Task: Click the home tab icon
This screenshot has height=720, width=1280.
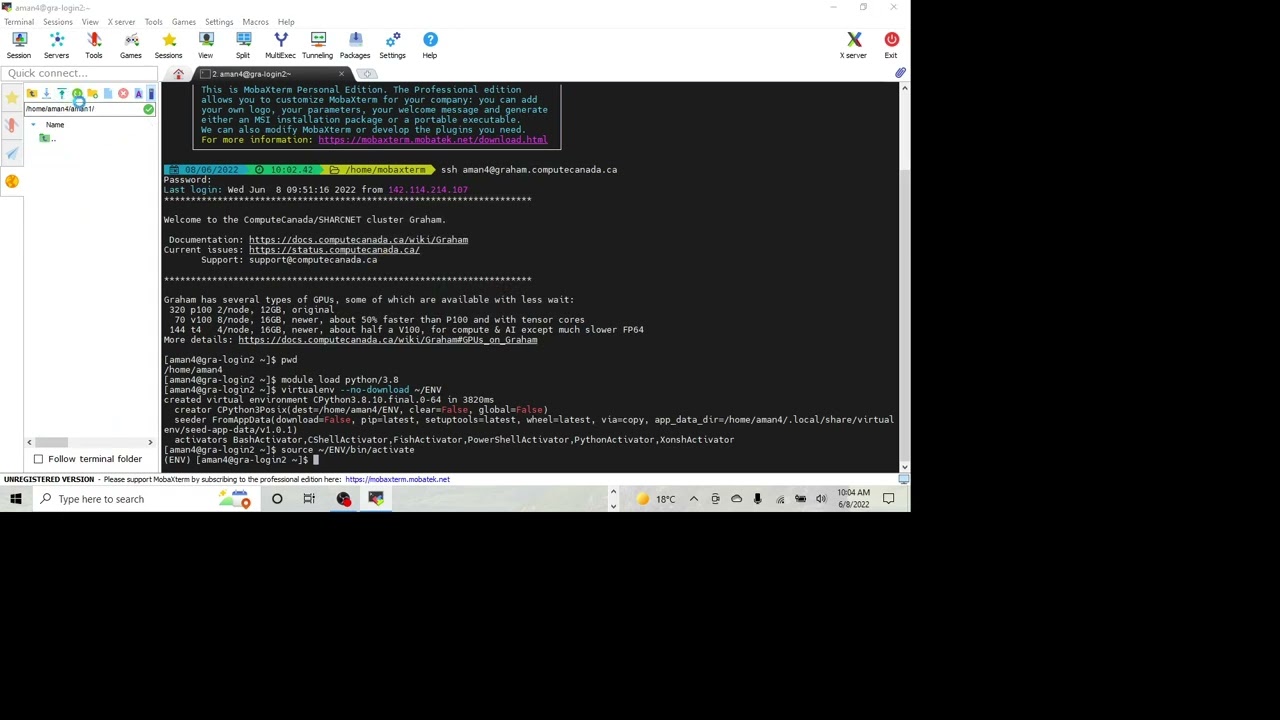Action: pos(178,74)
